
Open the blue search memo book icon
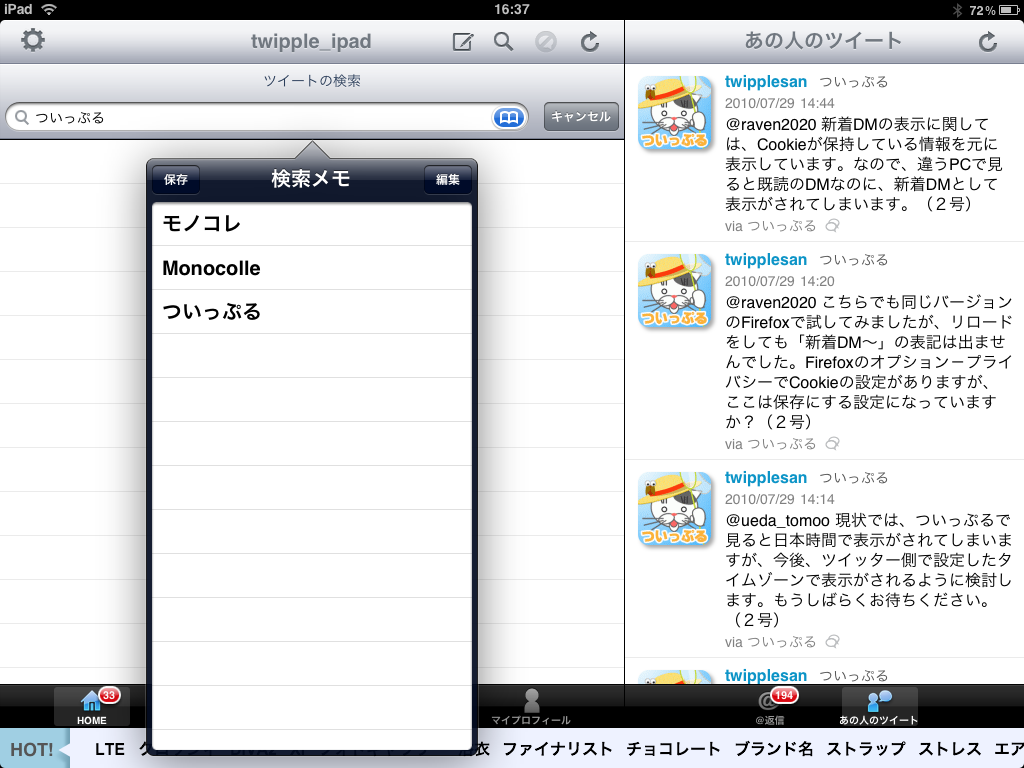click(x=508, y=116)
